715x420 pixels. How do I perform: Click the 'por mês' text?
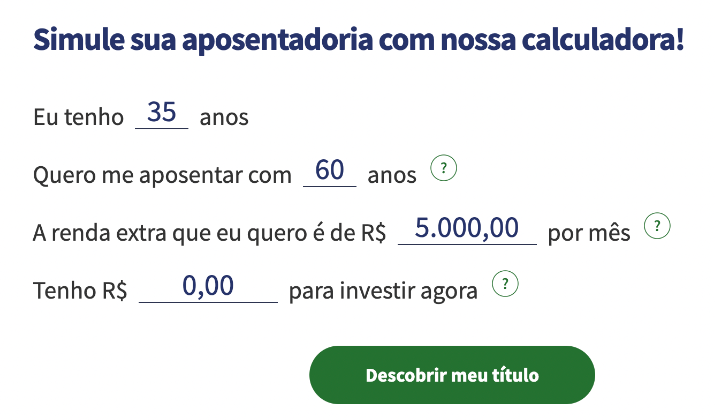pos(589,234)
